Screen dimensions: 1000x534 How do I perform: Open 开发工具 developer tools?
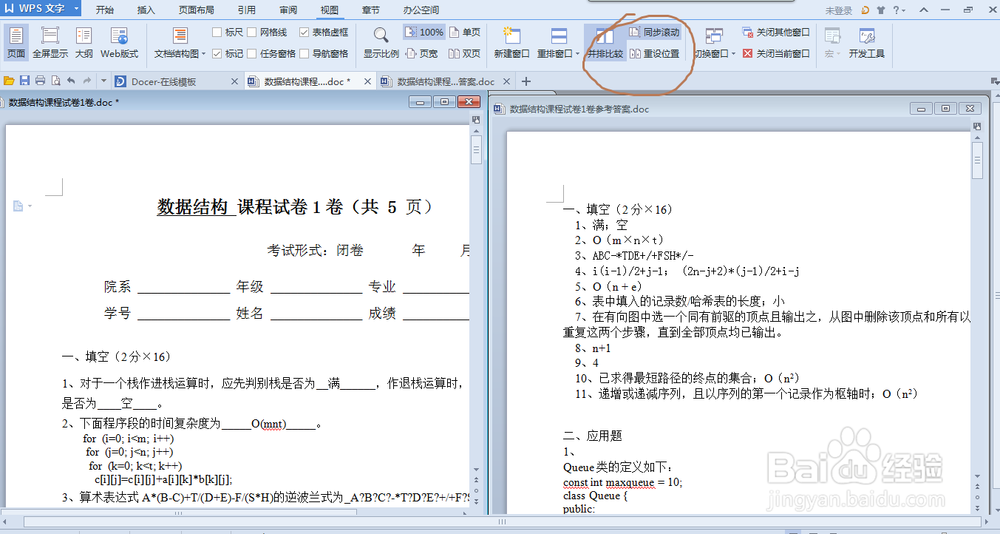(x=866, y=42)
